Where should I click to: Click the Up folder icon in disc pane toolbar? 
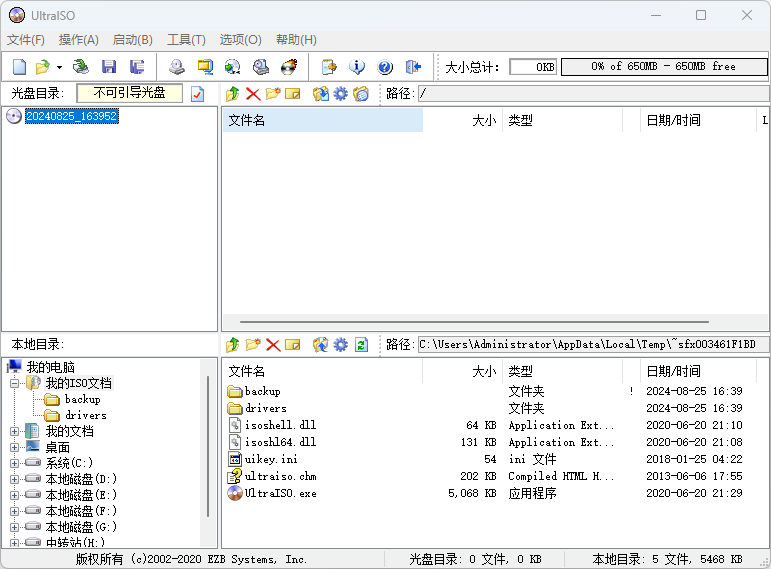tap(233, 93)
